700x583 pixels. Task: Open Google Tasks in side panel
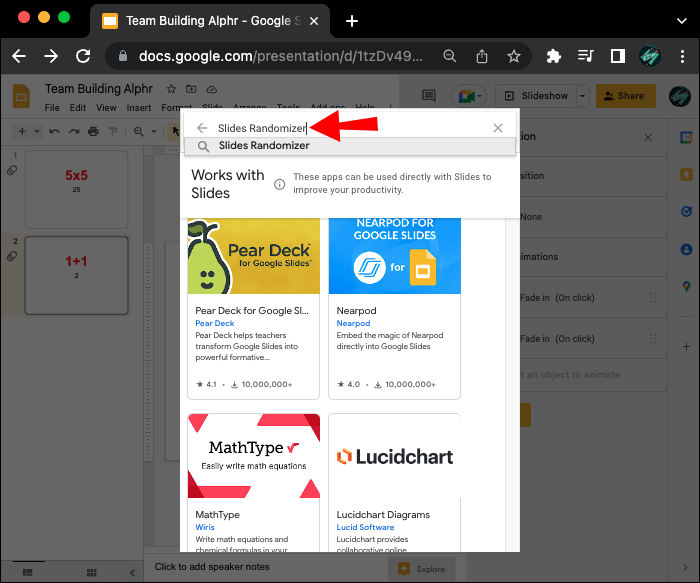pyautogui.click(x=686, y=212)
